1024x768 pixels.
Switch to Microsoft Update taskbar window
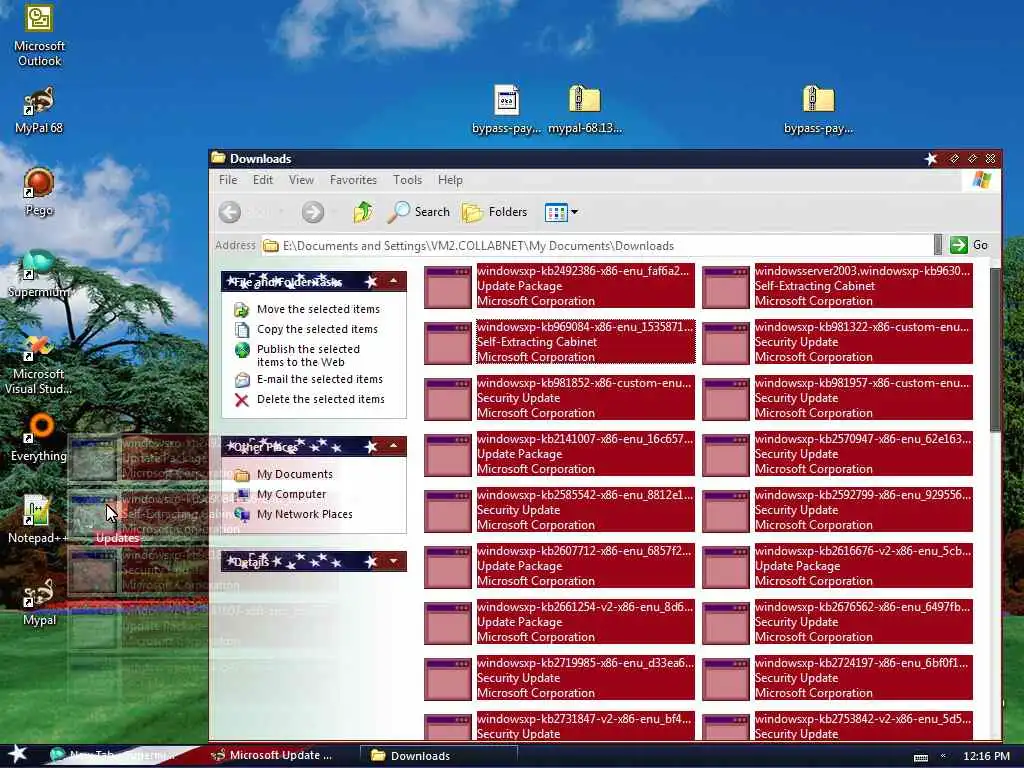(272, 756)
